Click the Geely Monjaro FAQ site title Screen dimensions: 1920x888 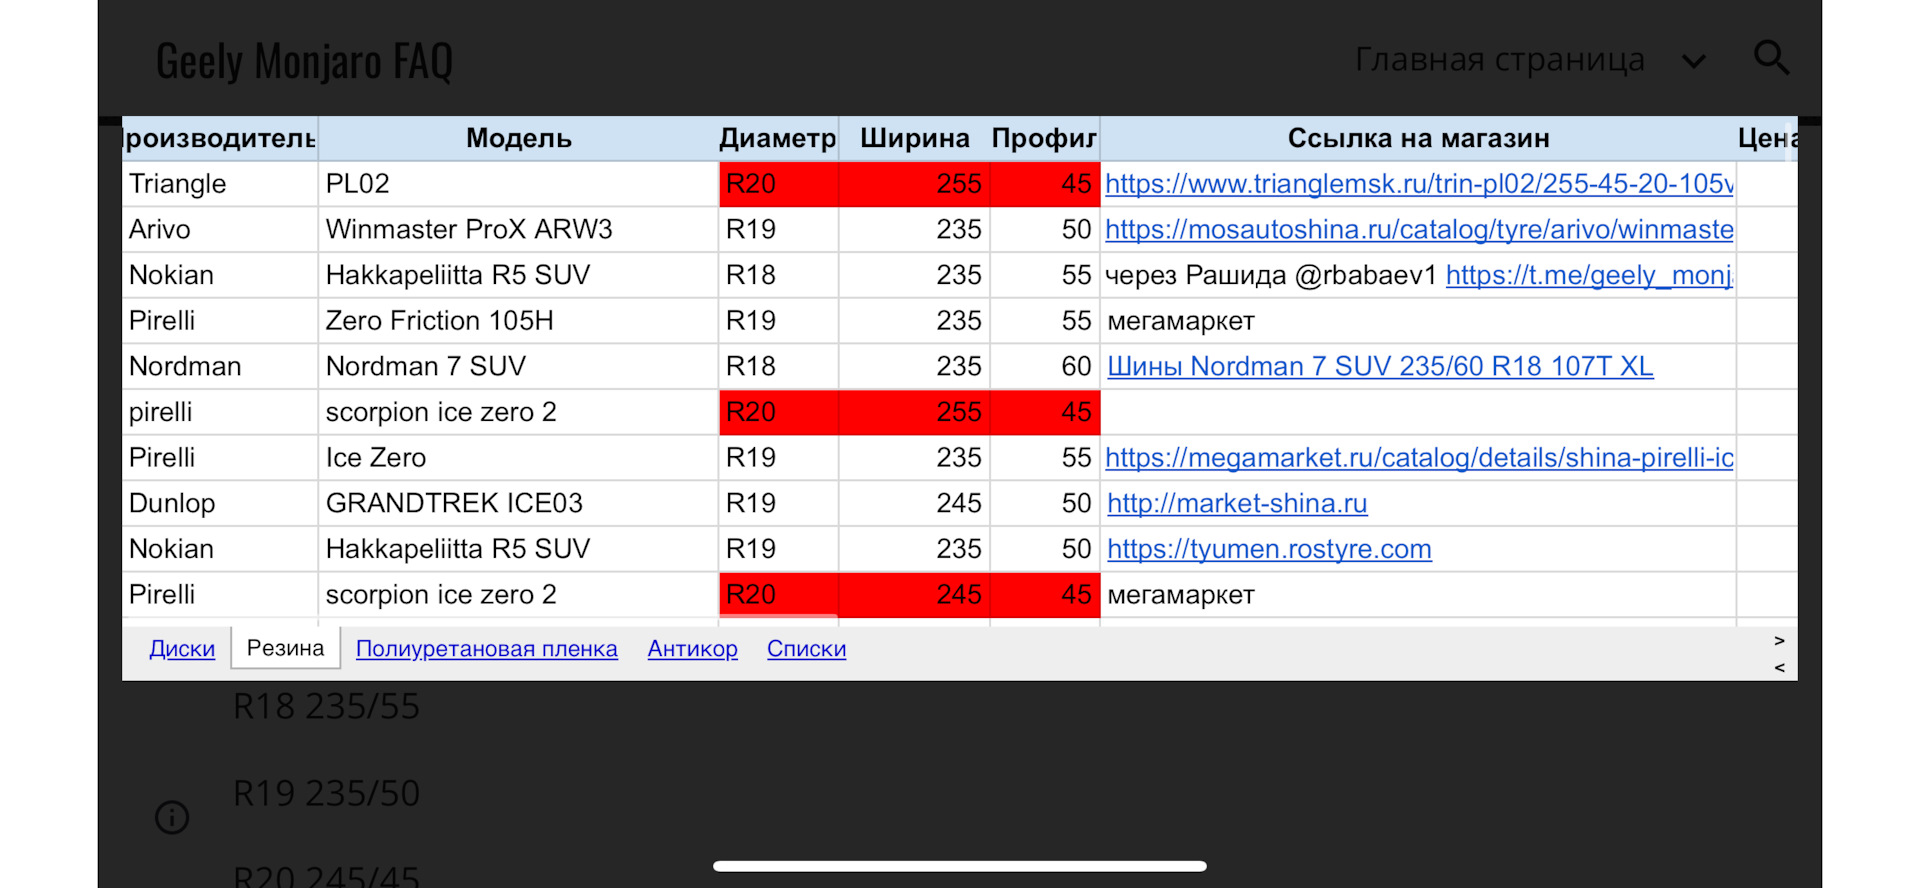[304, 61]
